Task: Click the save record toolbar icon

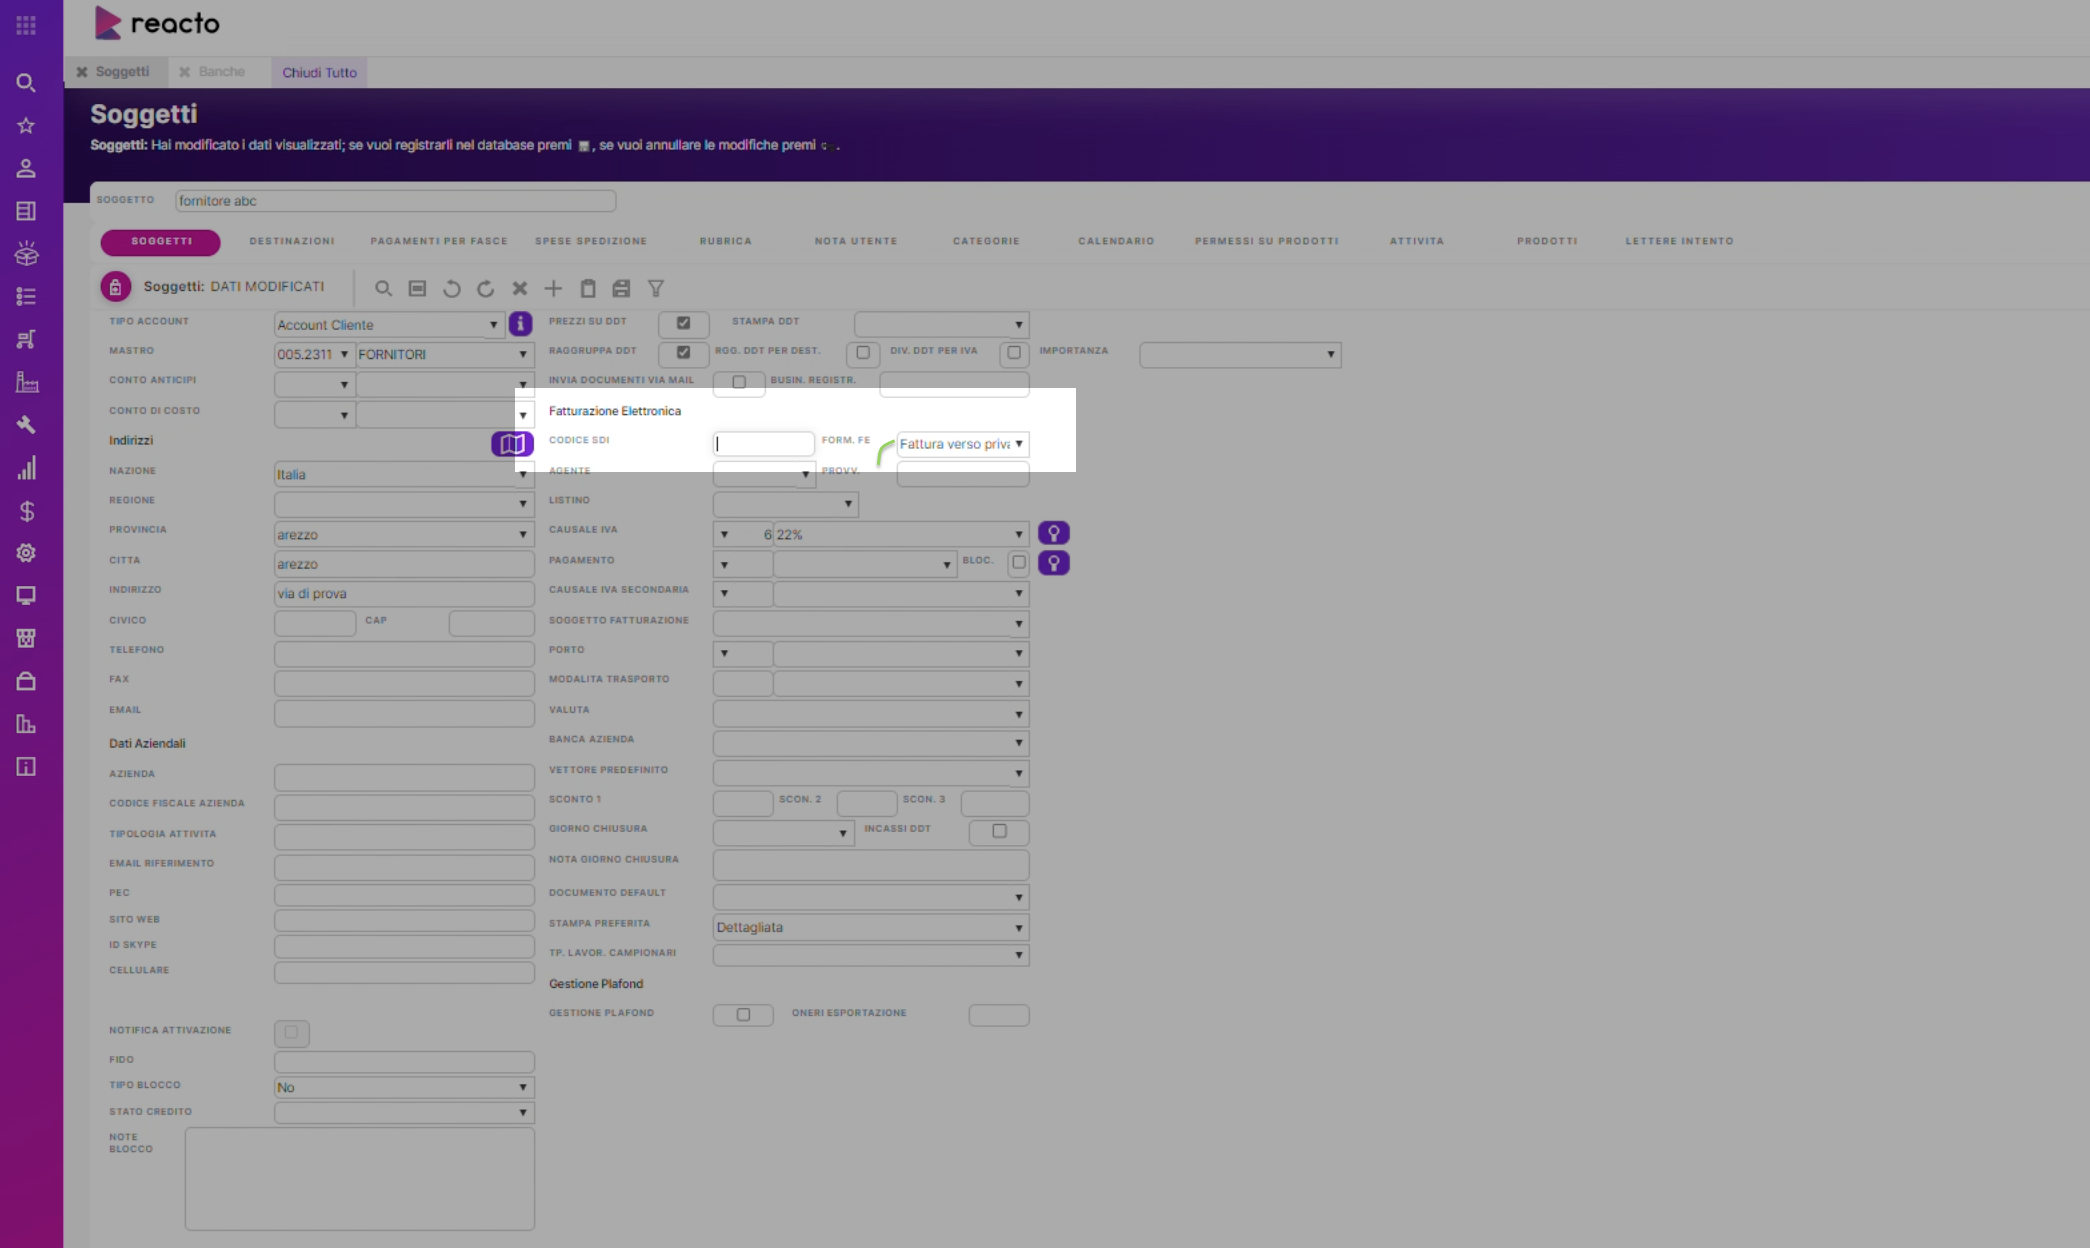Action: pyautogui.click(x=417, y=288)
